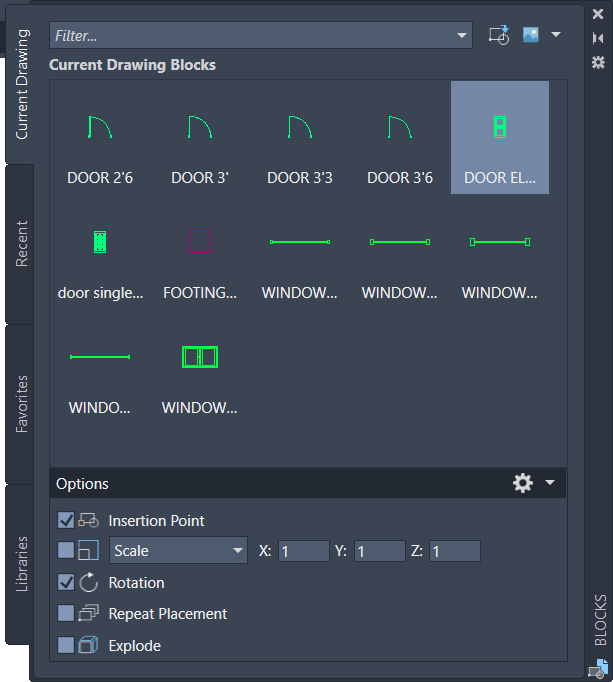The image size is (613, 682).
Task: Click the Insertion Point icon
Action: click(88, 520)
